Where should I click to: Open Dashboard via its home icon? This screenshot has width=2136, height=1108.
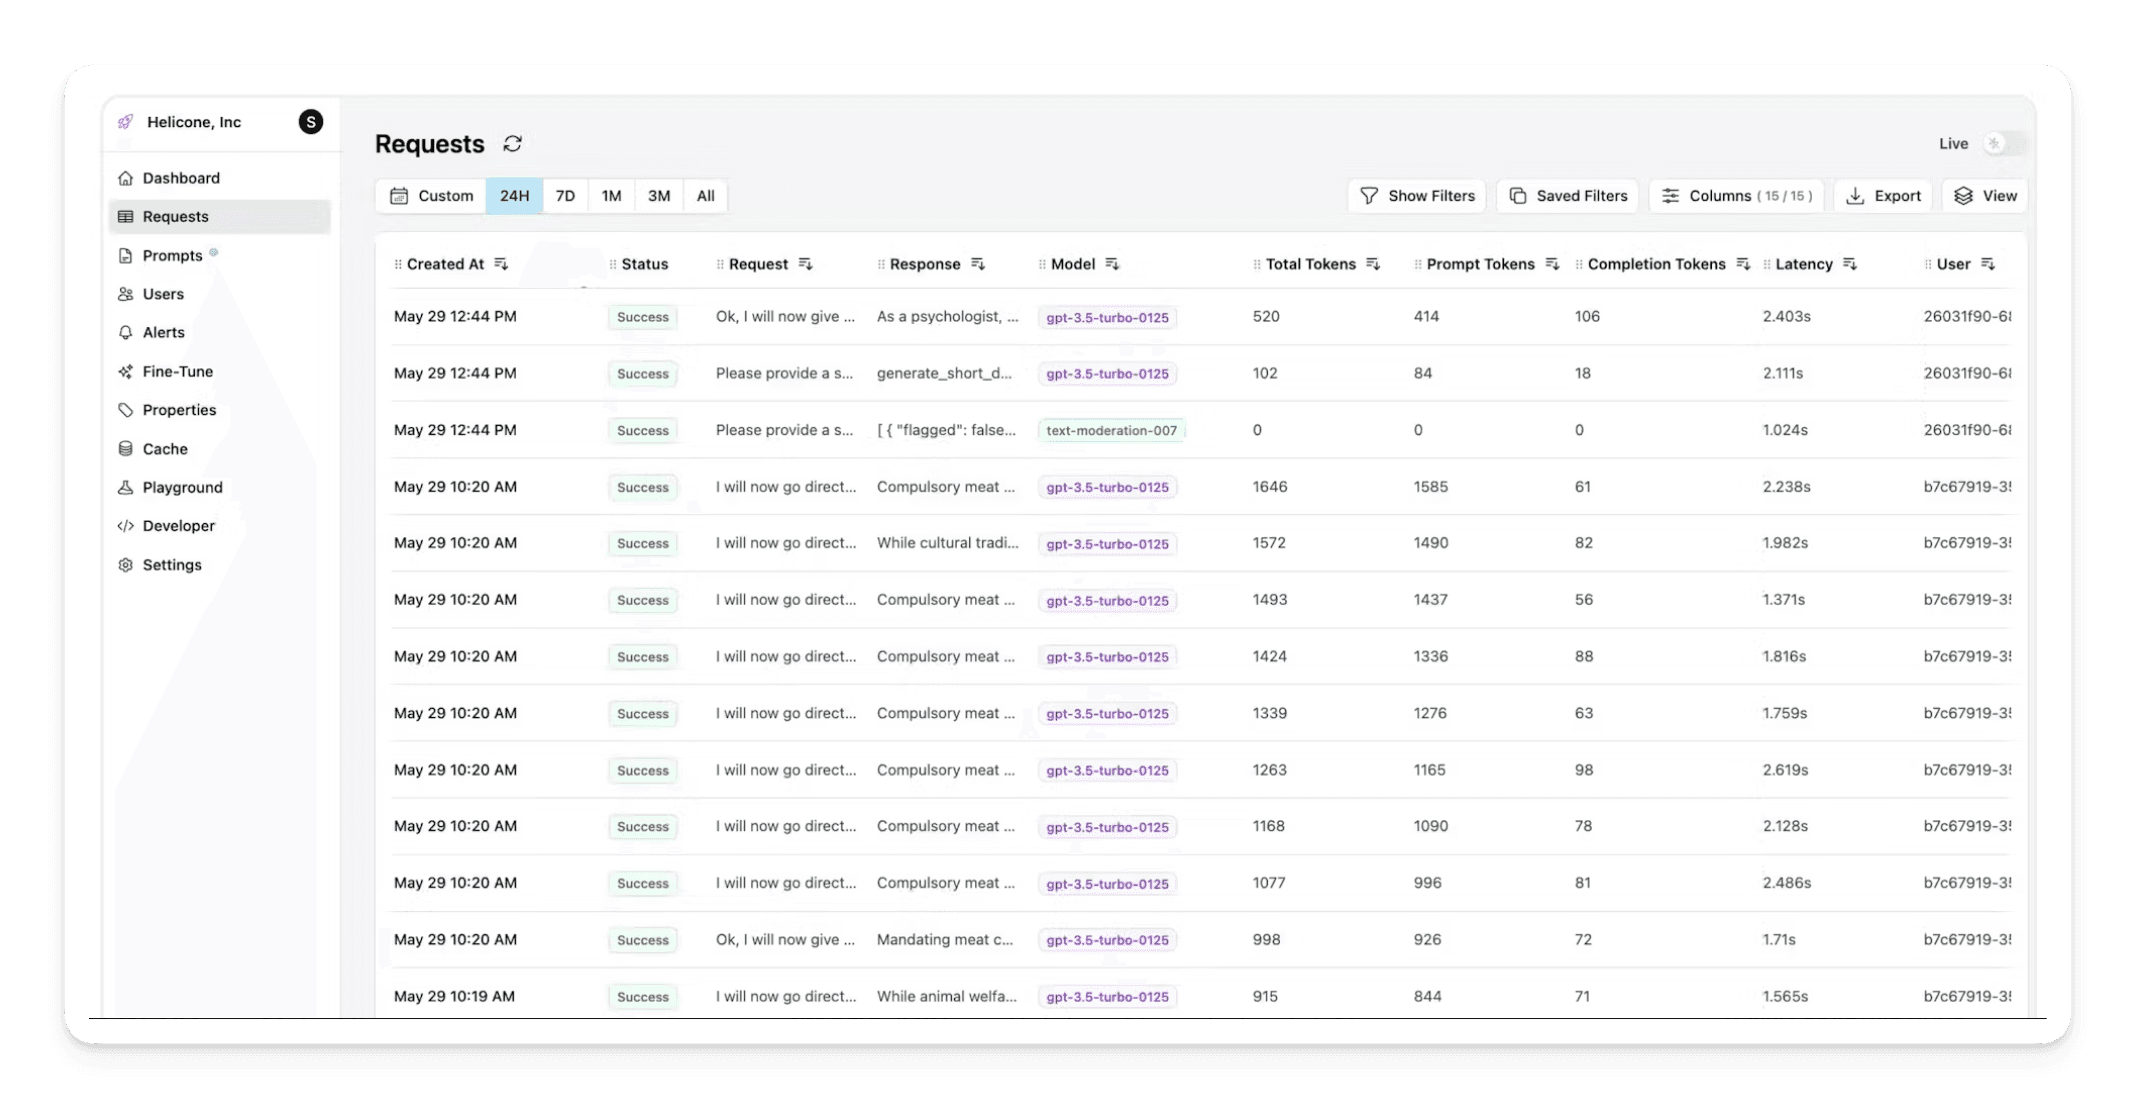pos(125,178)
